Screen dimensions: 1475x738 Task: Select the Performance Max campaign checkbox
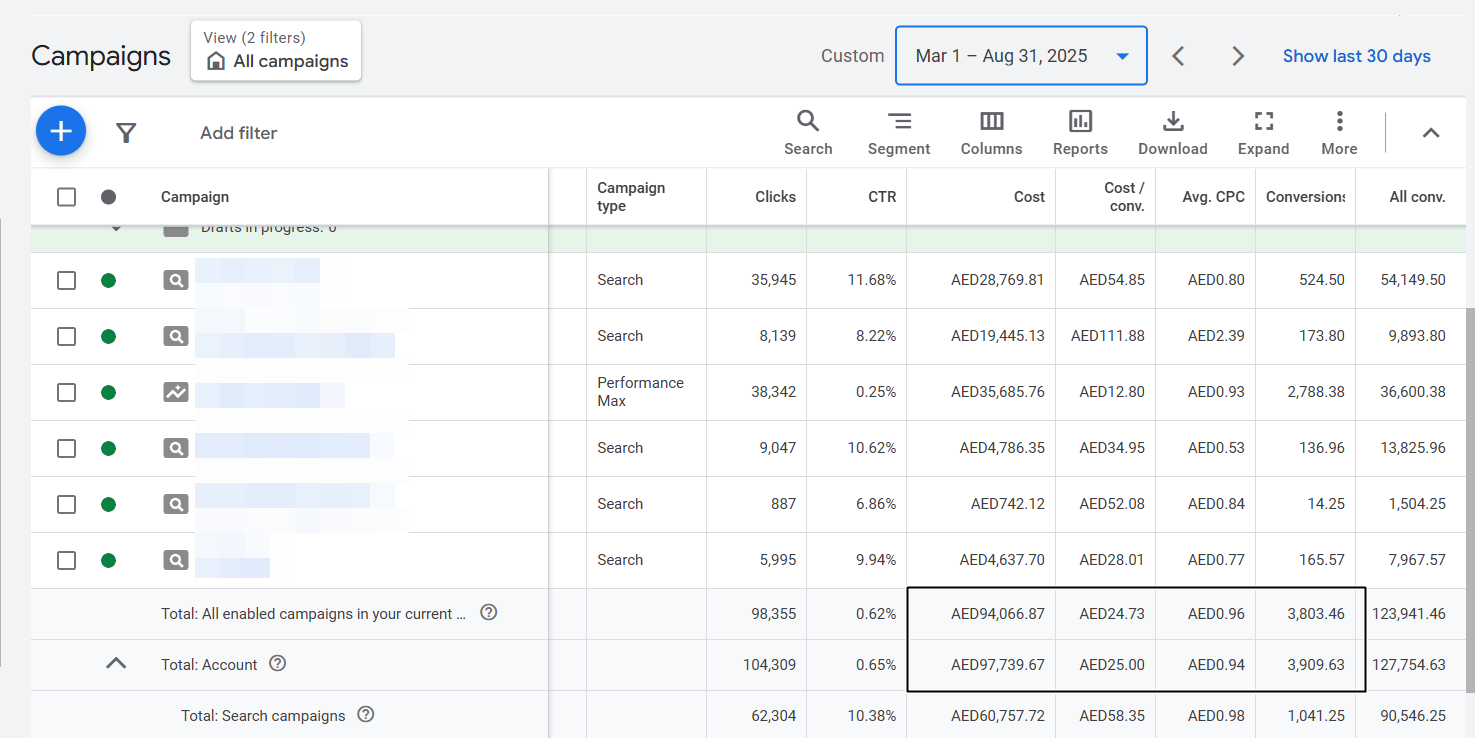click(x=66, y=392)
